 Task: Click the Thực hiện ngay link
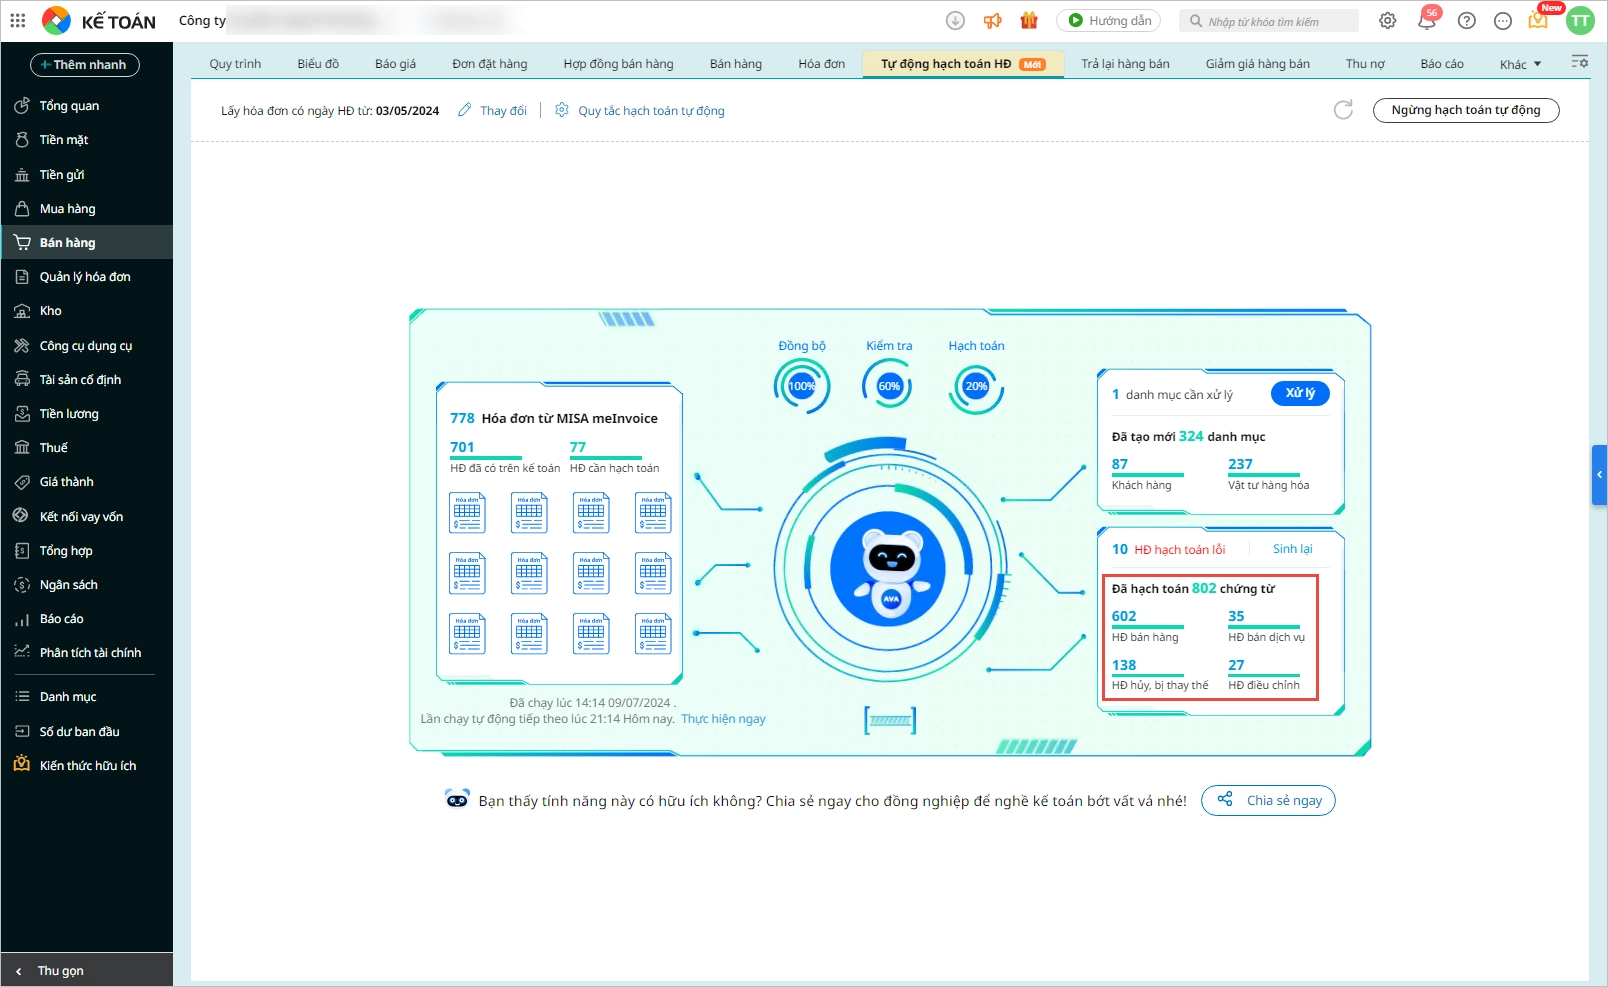pos(723,719)
